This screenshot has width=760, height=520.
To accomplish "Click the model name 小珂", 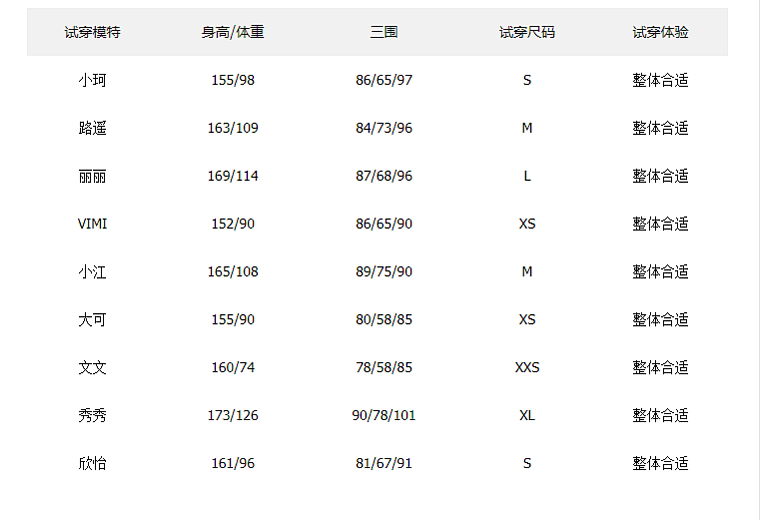I will (92, 80).
